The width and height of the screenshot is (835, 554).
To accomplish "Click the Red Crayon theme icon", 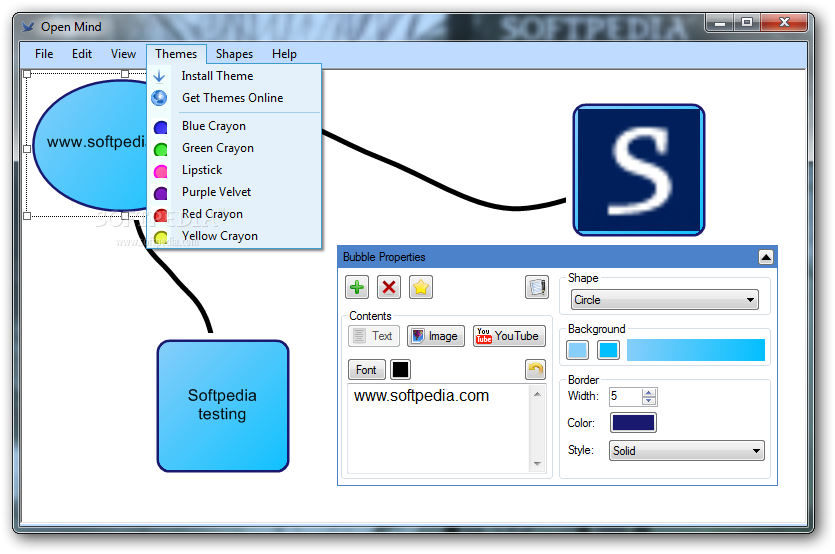I will pos(160,215).
